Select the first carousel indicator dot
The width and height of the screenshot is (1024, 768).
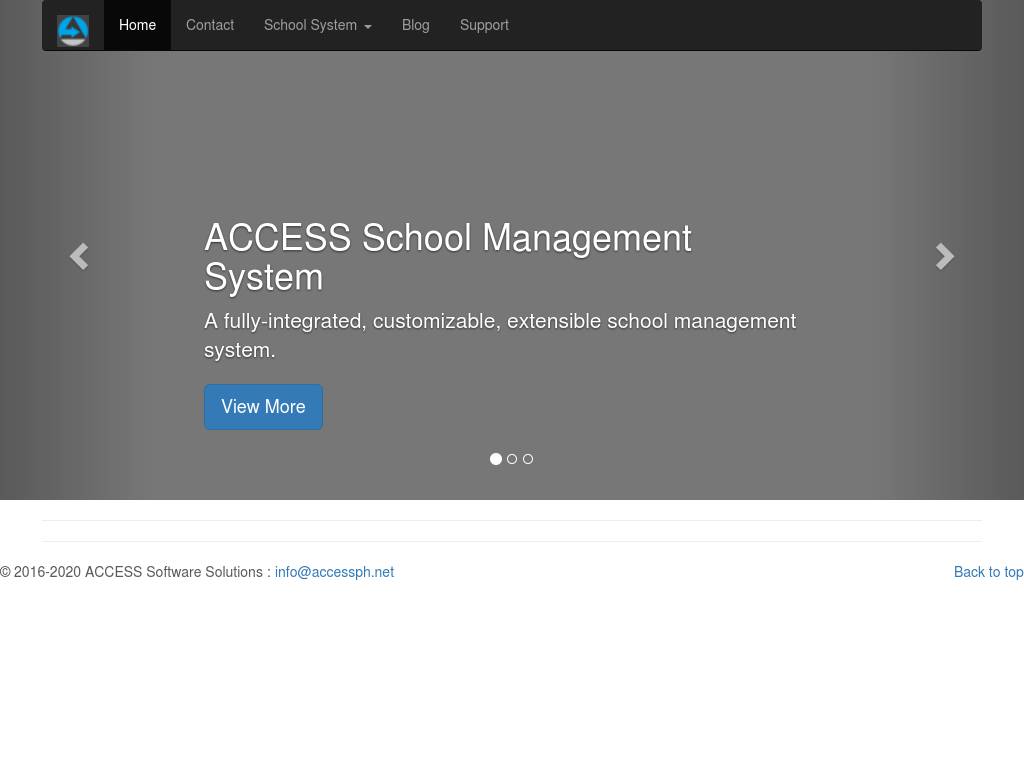pos(496,459)
